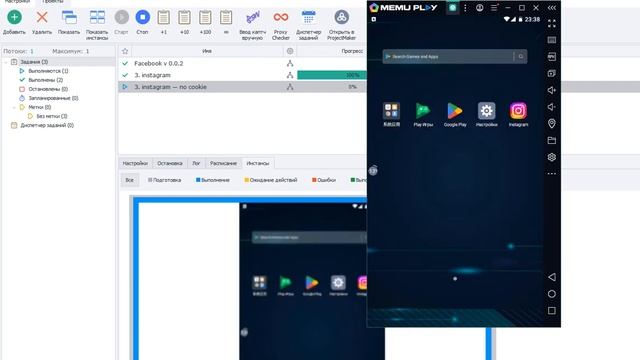Filter instances by Ожидание действий

click(x=271, y=180)
